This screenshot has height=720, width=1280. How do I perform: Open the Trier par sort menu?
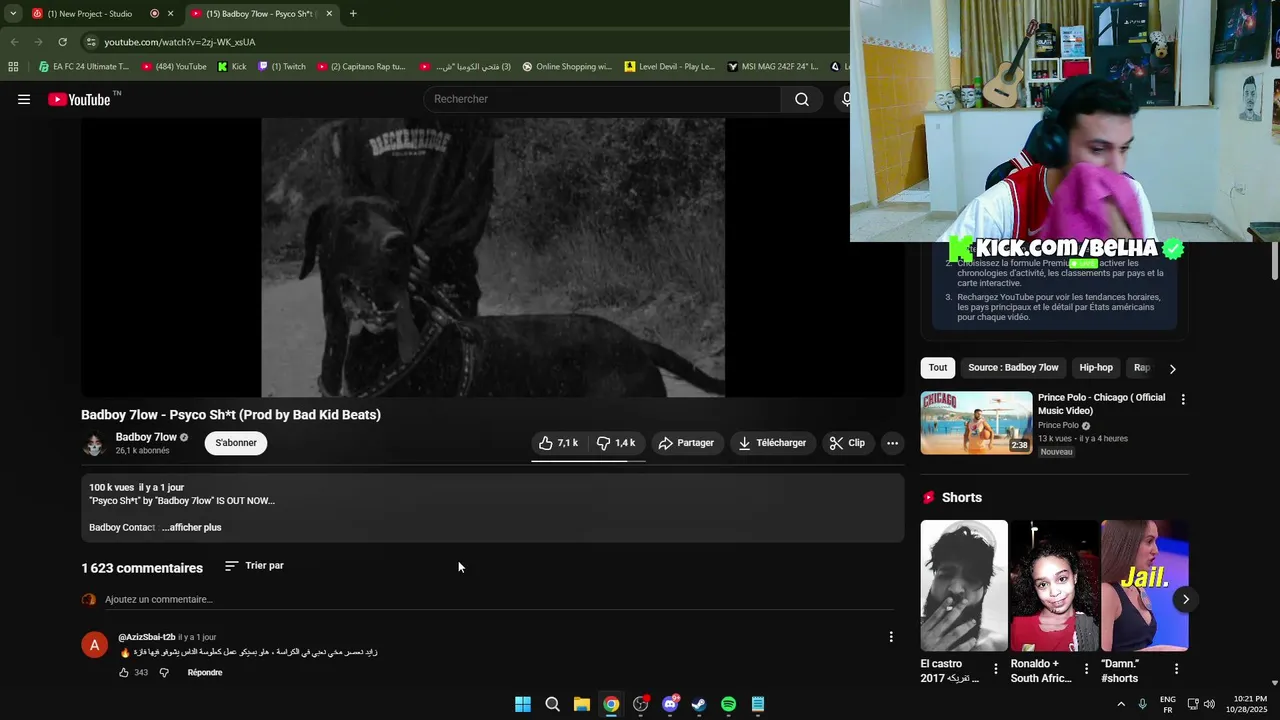255,566
